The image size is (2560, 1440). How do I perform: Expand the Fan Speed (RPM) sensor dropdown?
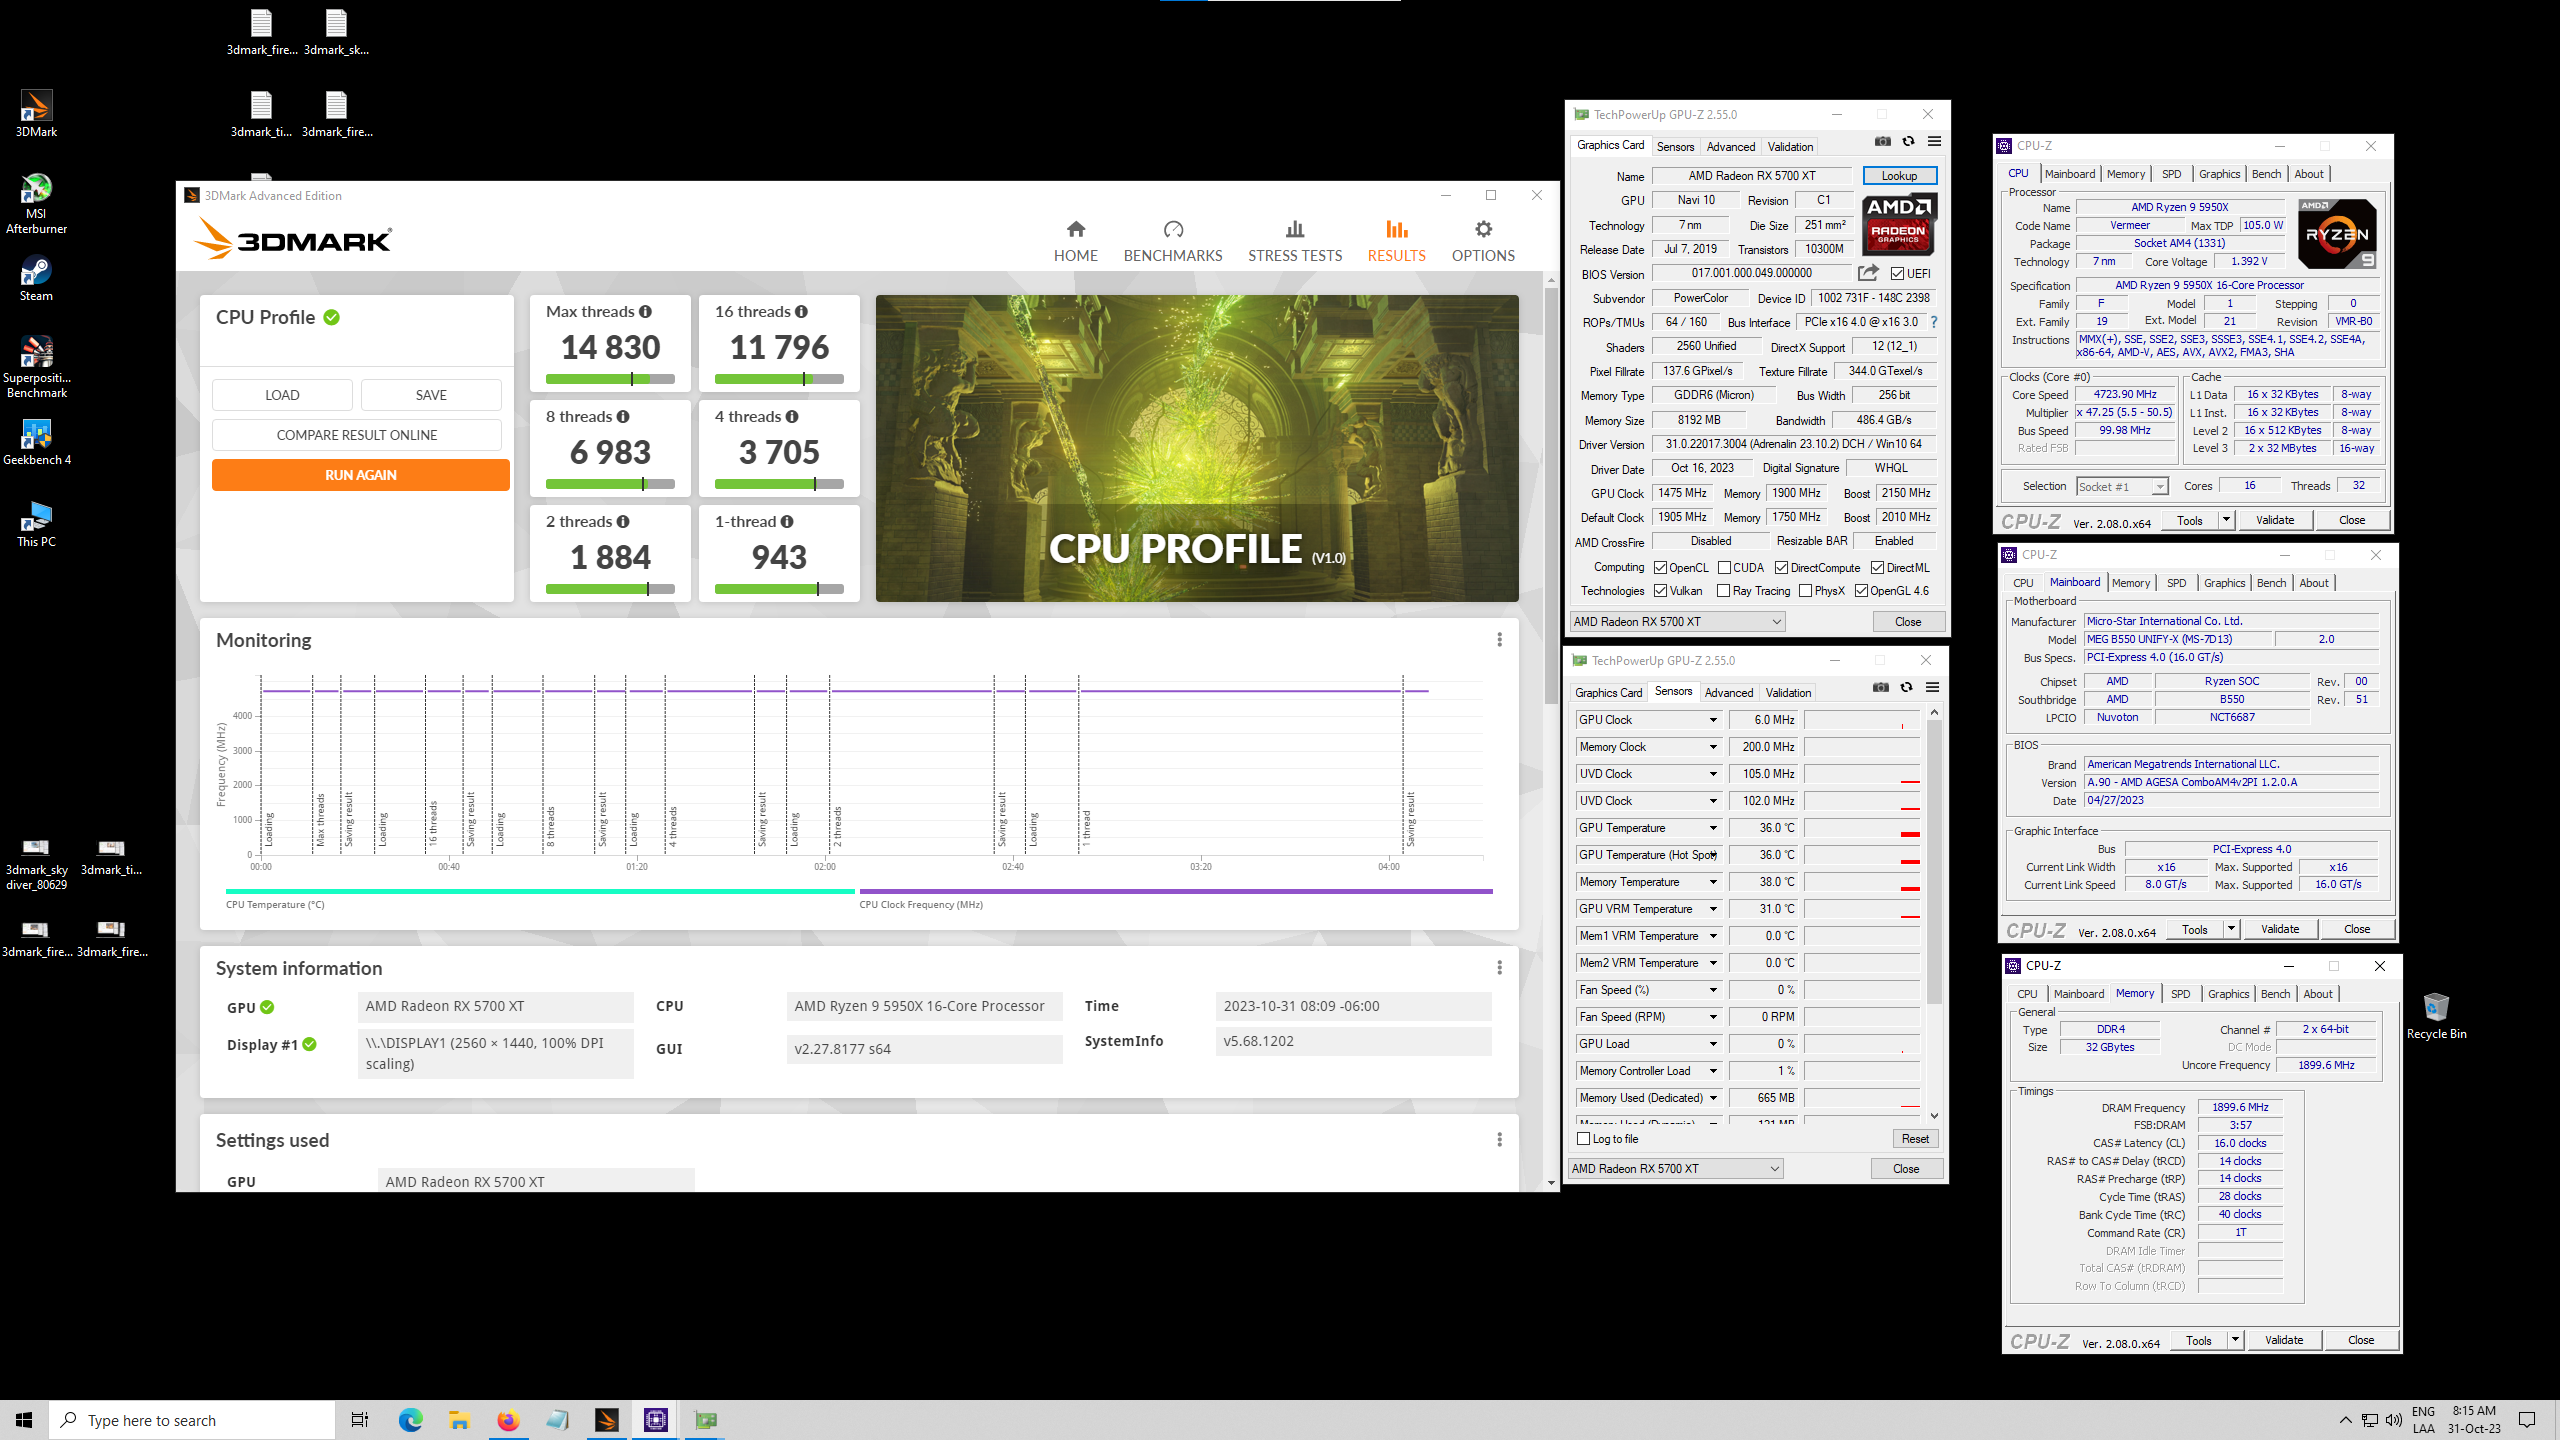click(x=1712, y=1017)
